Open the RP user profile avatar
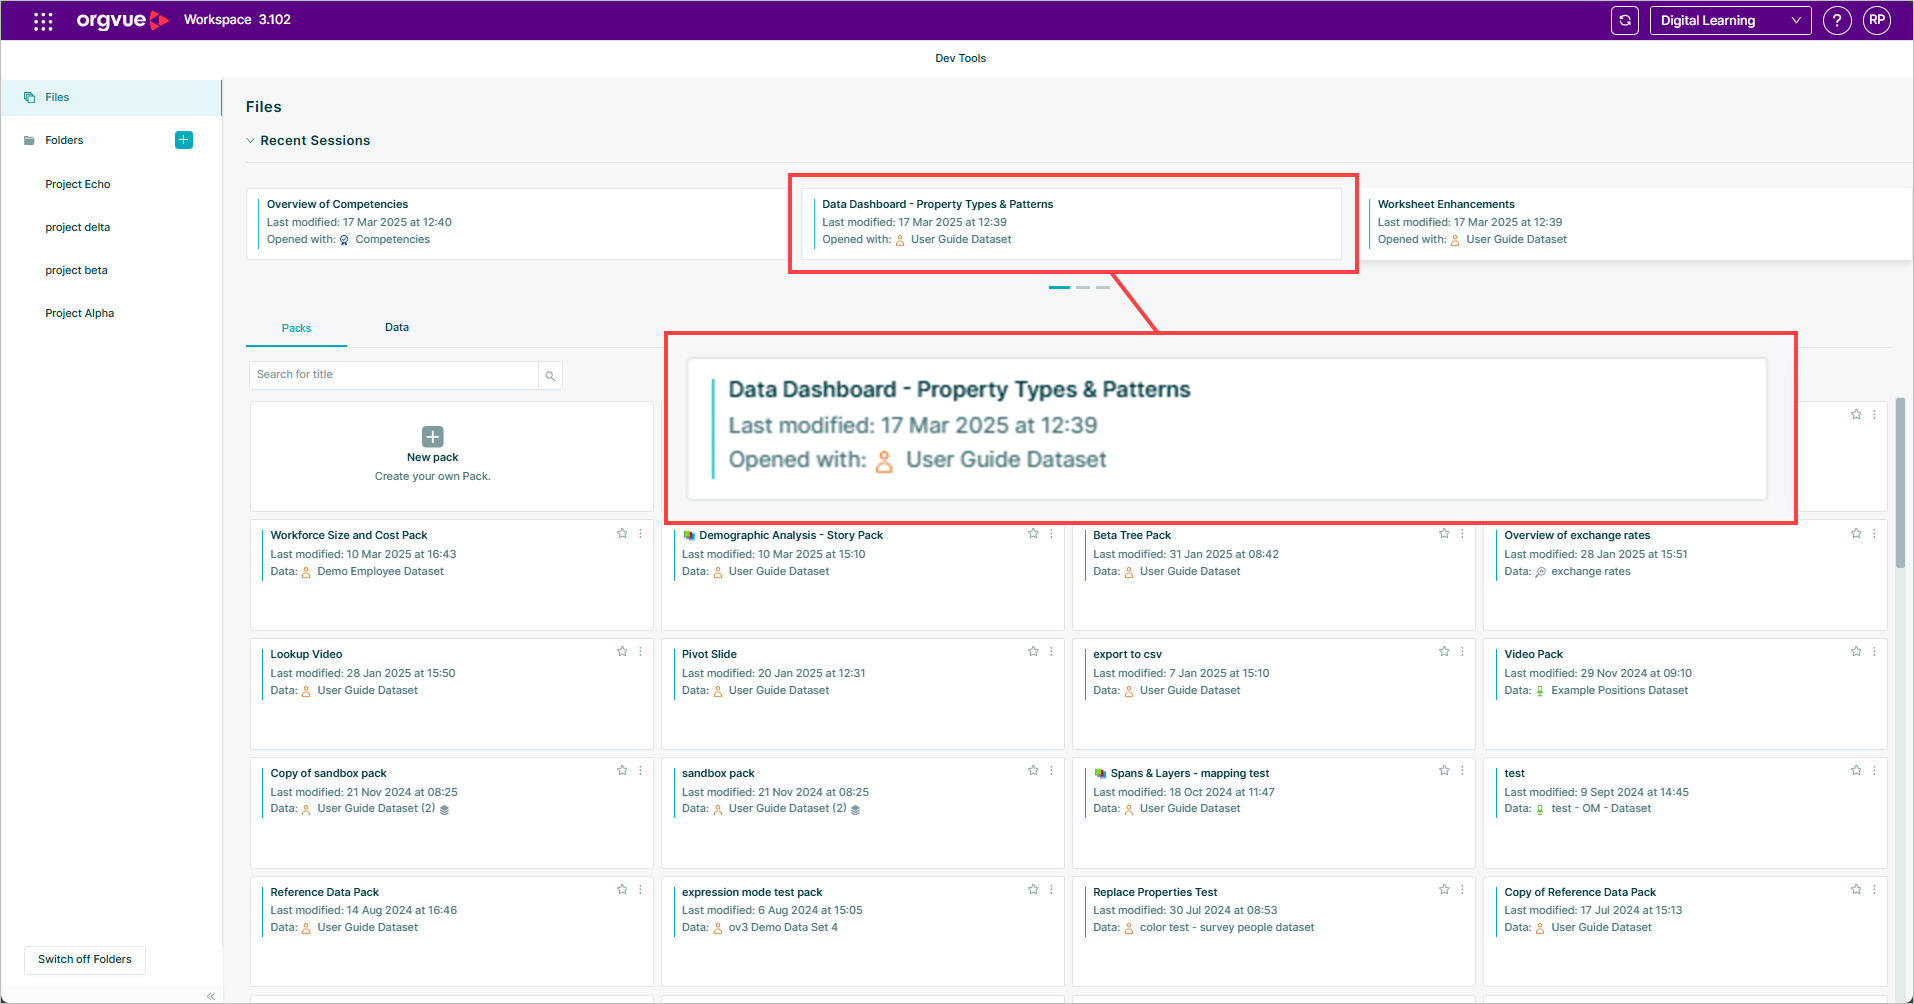This screenshot has height=1004, width=1914. click(x=1877, y=20)
